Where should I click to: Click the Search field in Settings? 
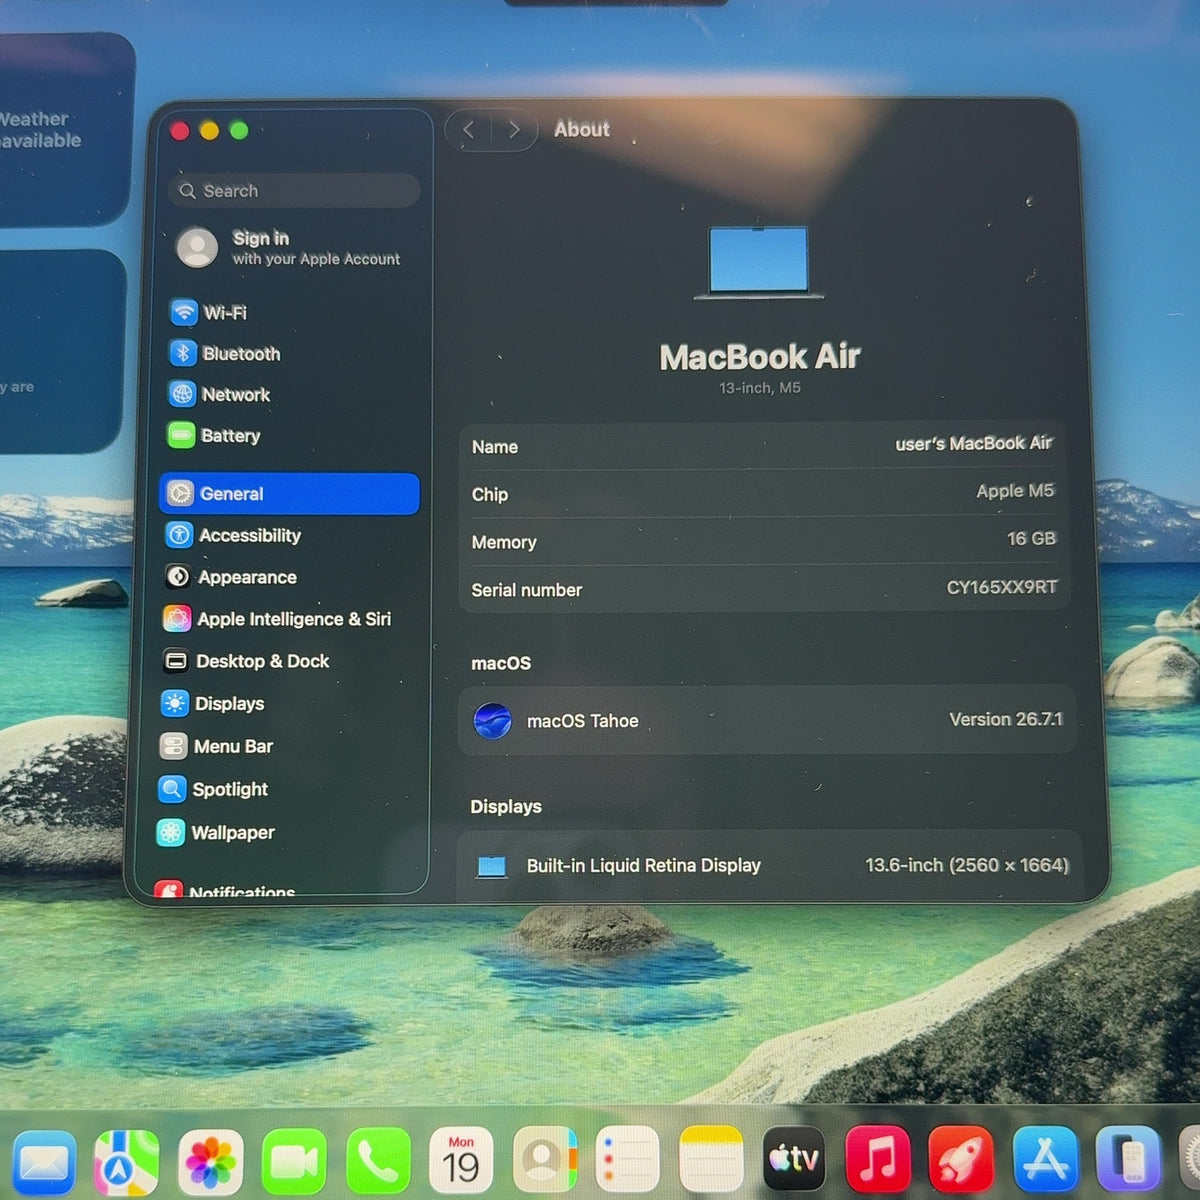294,190
